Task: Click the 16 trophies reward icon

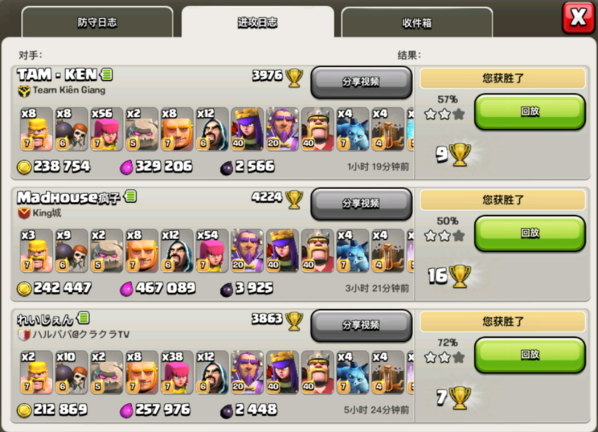Action: (x=460, y=276)
